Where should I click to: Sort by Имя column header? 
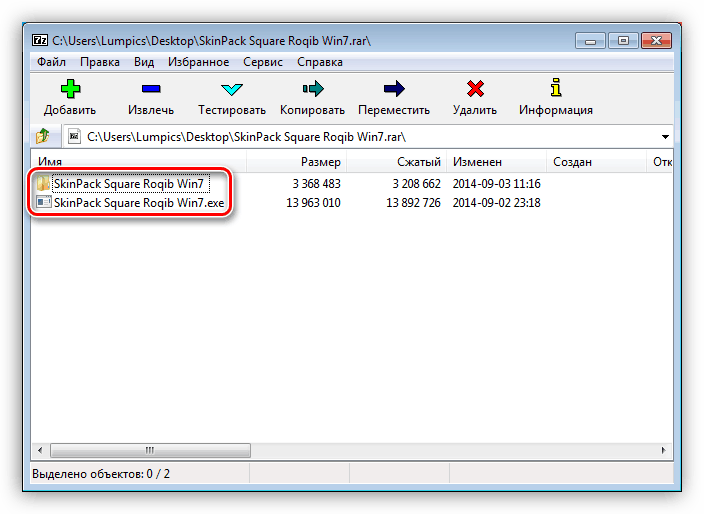click(138, 162)
